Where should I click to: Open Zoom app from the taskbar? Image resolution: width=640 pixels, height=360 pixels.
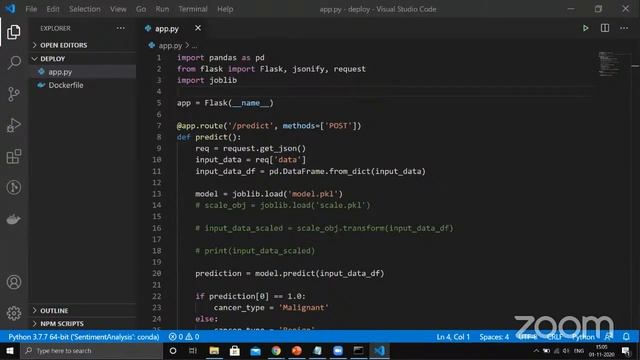[x=338, y=351]
